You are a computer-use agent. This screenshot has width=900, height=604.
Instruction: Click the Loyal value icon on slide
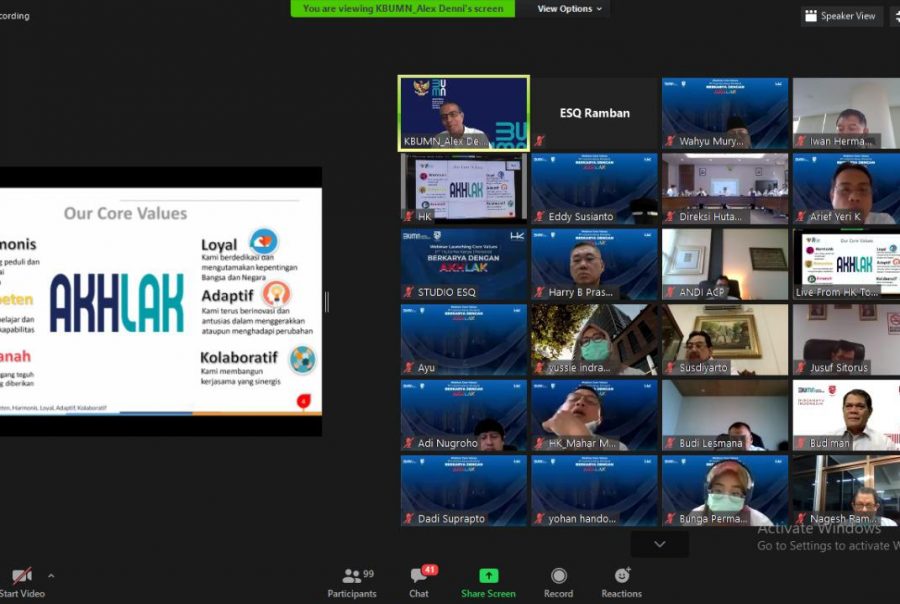pos(264,242)
